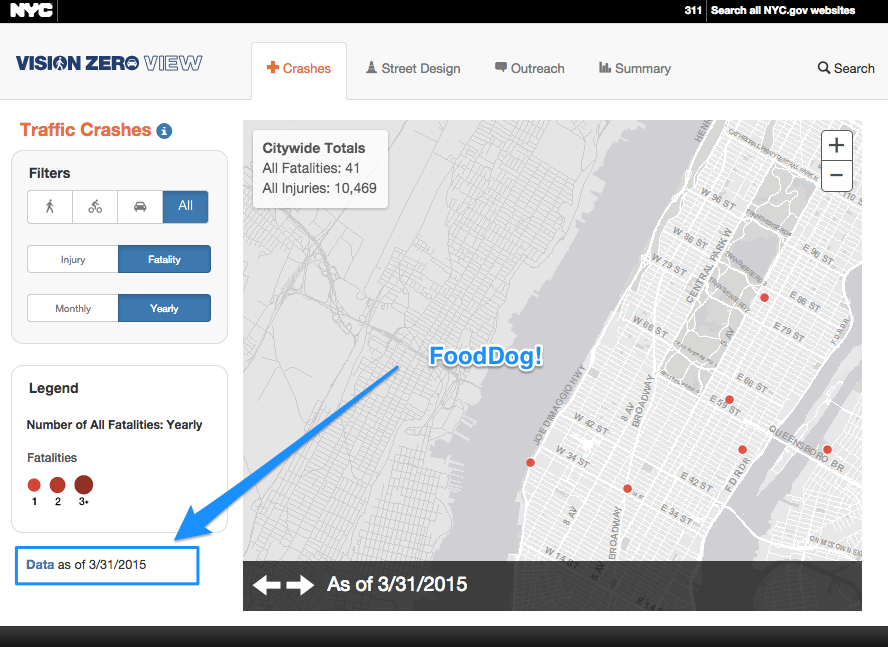The height and width of the screenshot is (647, 888).
Task: Click fatality dot near E 59 ST
Action: pos(729,399)
